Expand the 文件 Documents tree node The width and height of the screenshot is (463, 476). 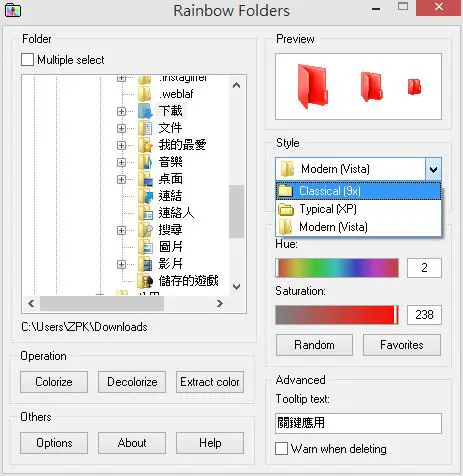click(121, 128)
